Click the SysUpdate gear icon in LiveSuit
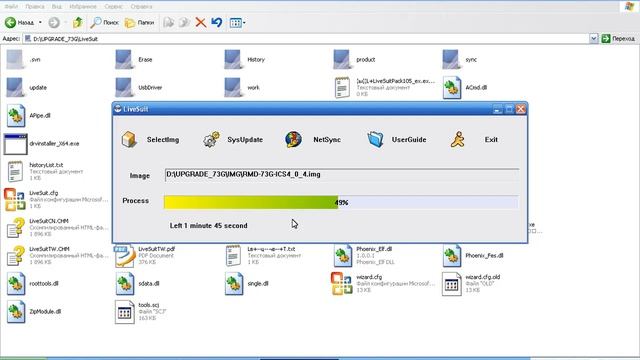Viewport: 640px width, 360px height. click(211, 140)
